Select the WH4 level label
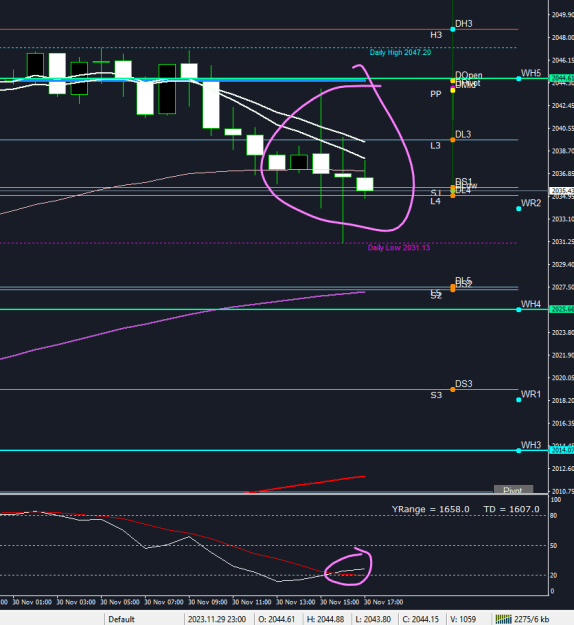 [531, 304]
